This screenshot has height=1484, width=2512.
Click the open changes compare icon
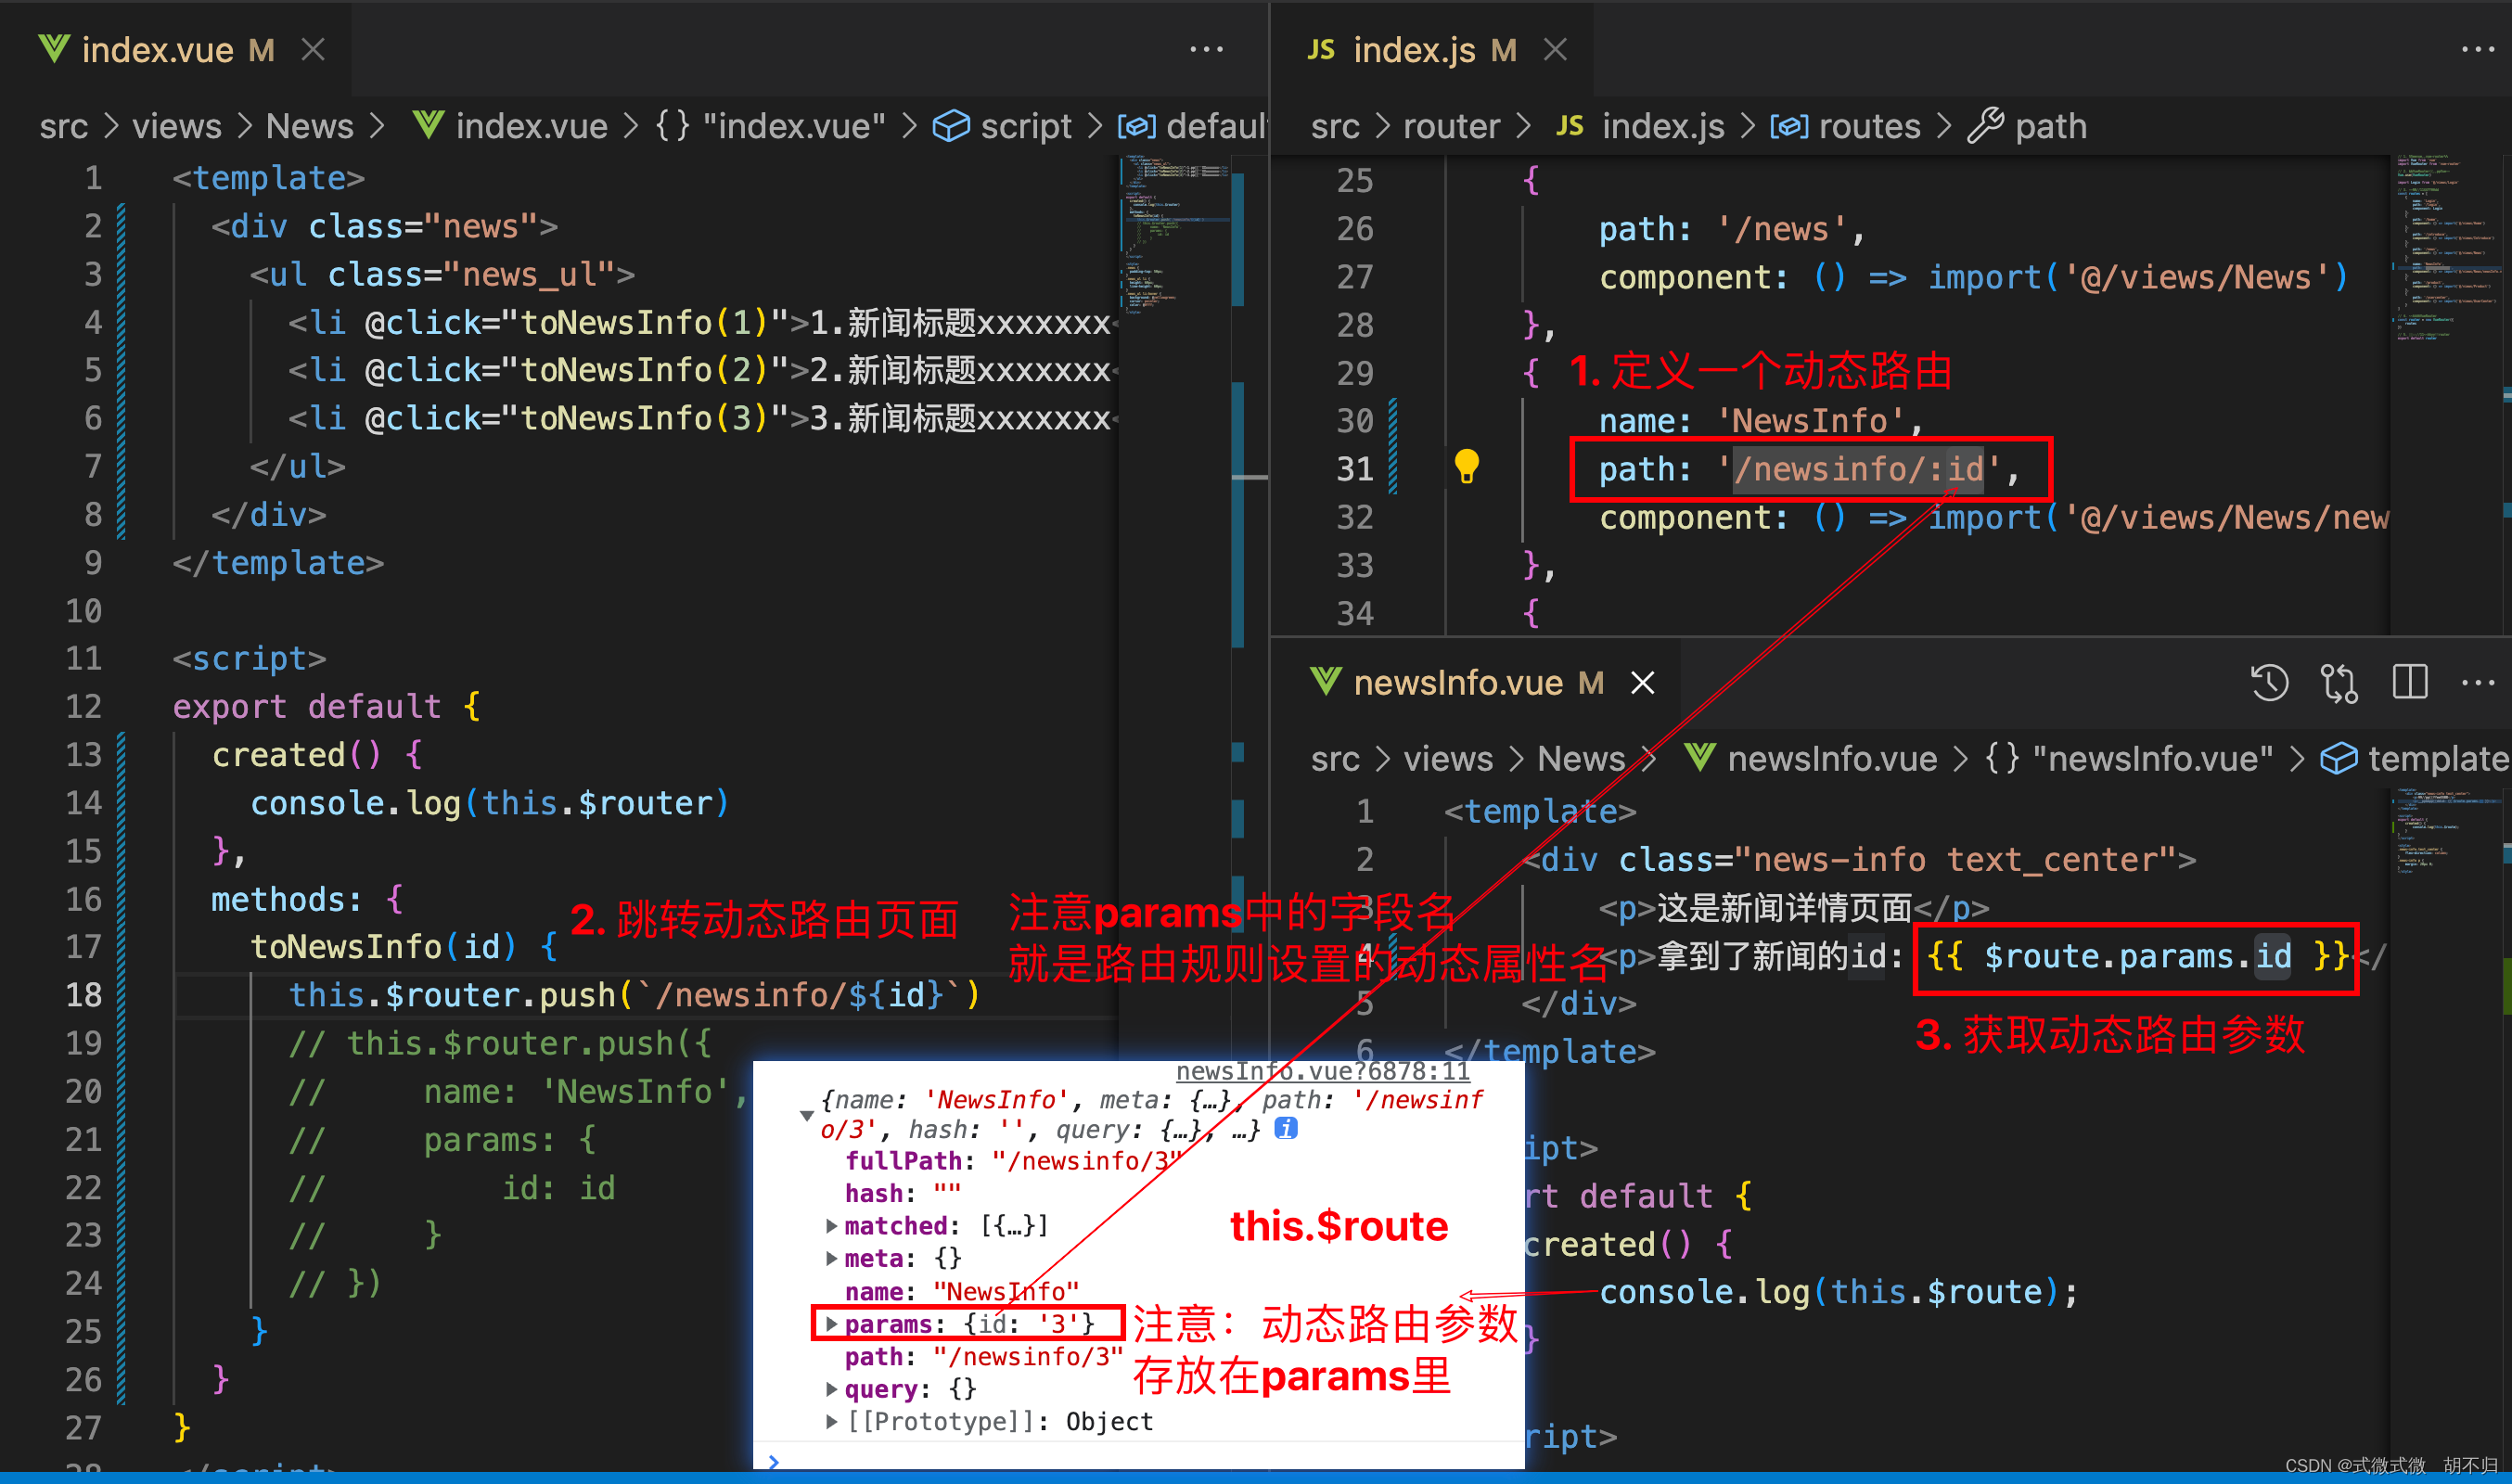point(2339,683)
